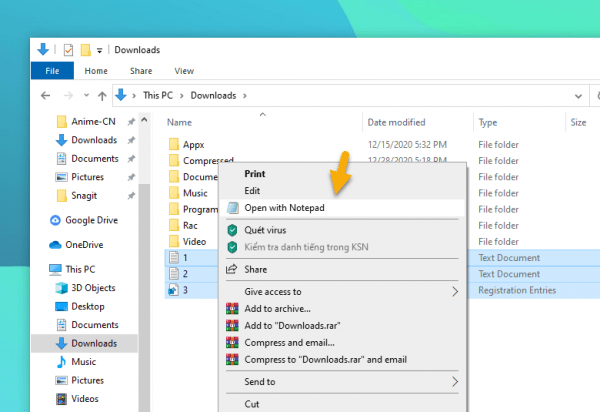Sort by the Type column header
This screenshot has height=412, width=600.
(x=488, y=122)
